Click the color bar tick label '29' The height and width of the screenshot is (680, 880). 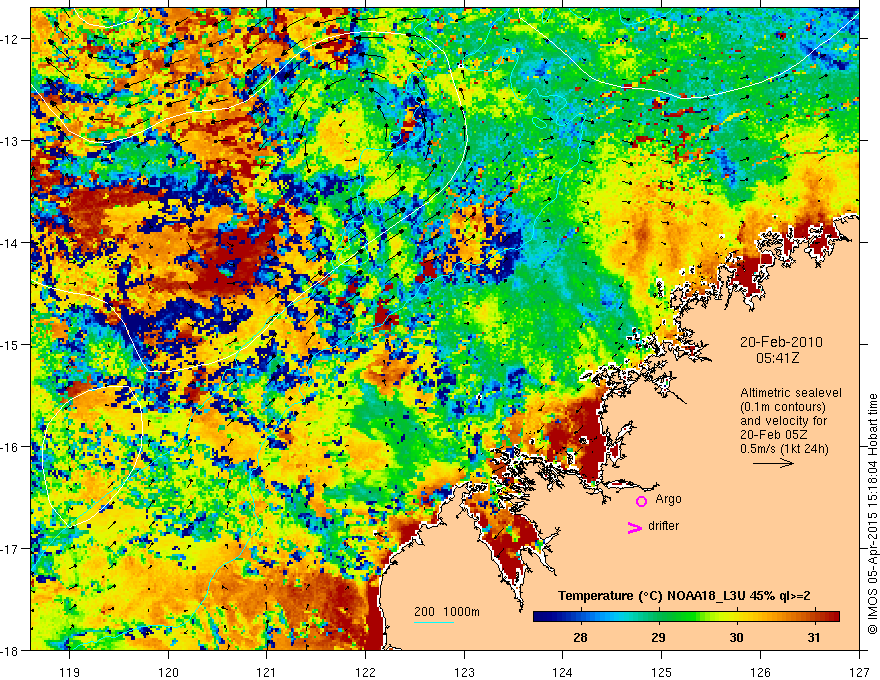point(658,637)
